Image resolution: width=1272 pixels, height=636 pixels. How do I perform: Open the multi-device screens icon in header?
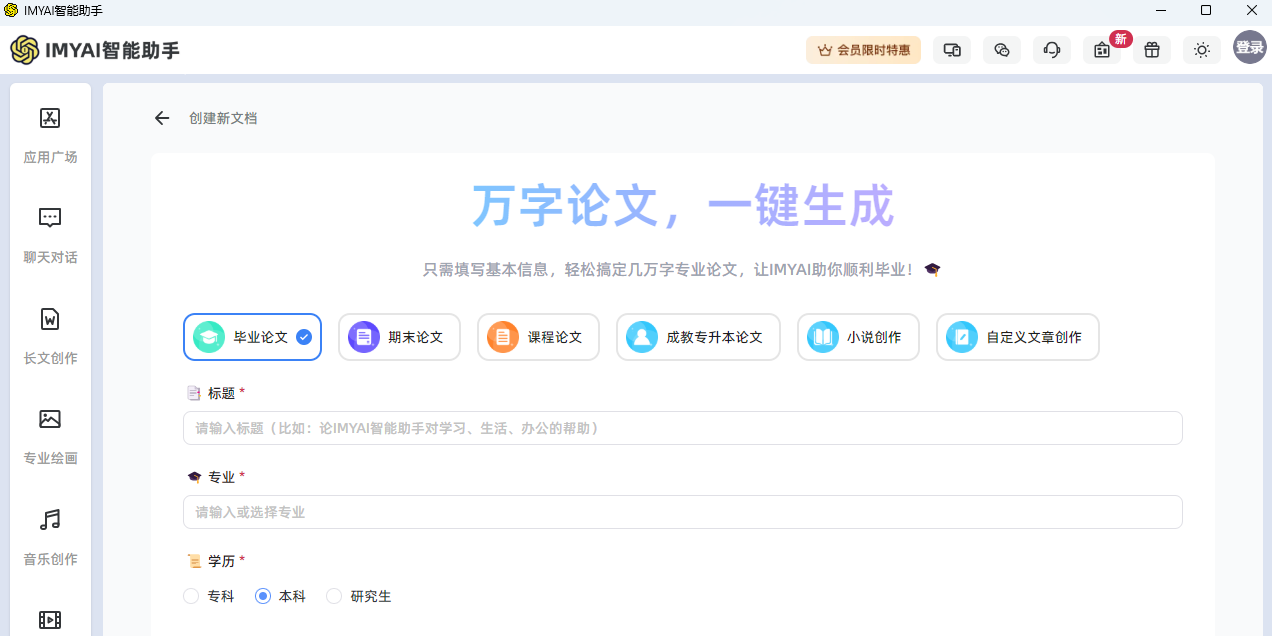pyautogui.click(x=952, y=50)
